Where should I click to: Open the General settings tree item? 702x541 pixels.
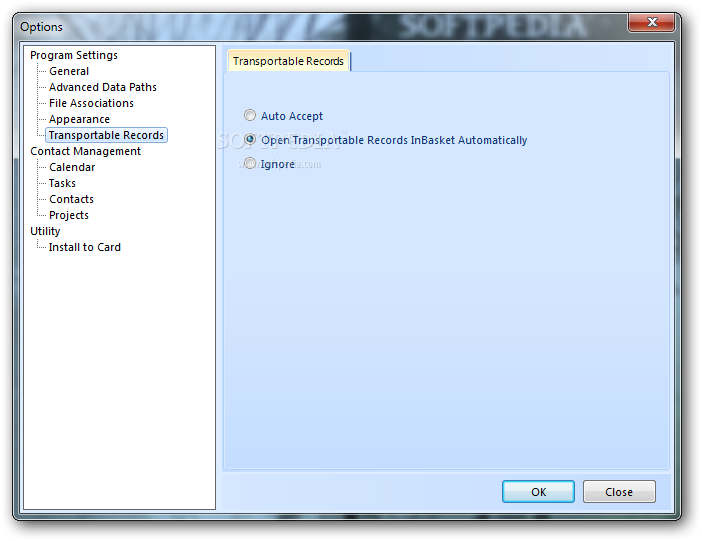(x=69, y=71)
